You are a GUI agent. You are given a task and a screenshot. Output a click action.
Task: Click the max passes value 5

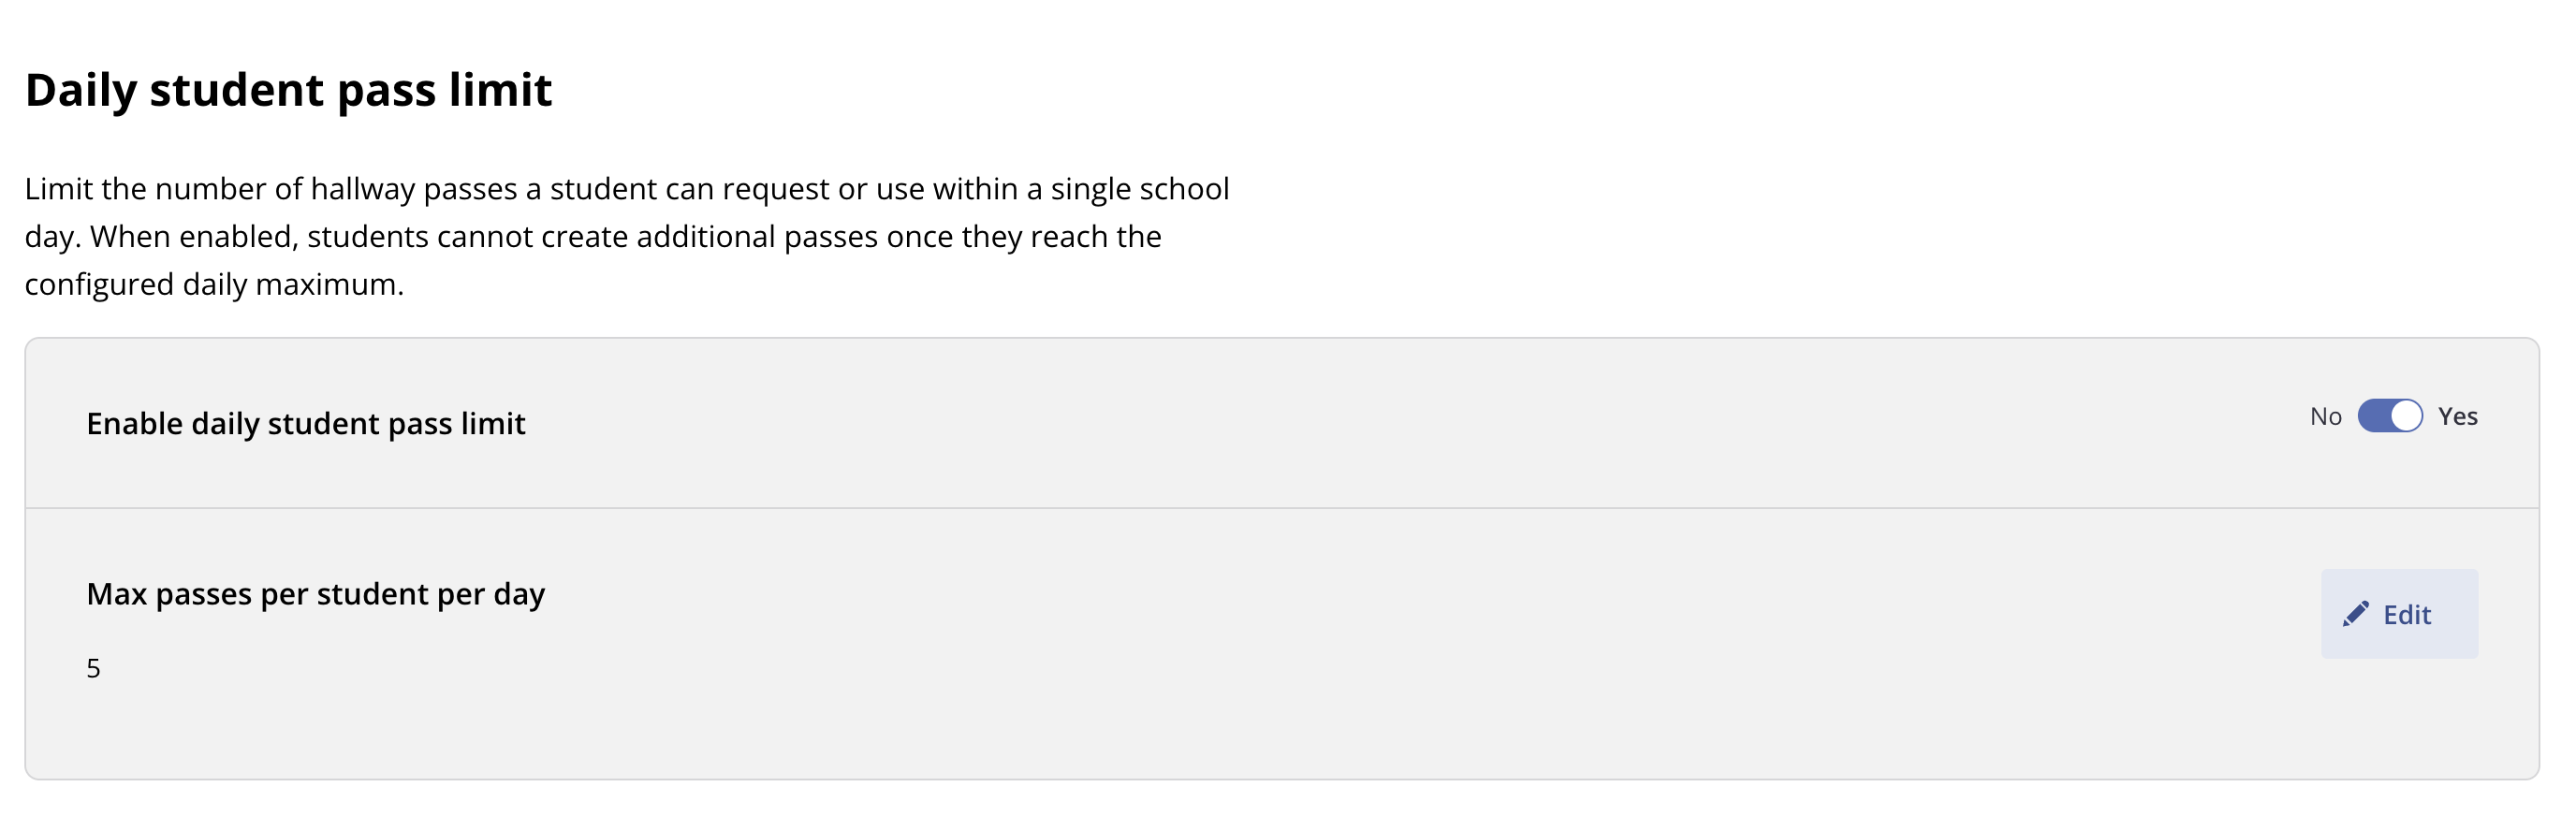click(93, 668)
